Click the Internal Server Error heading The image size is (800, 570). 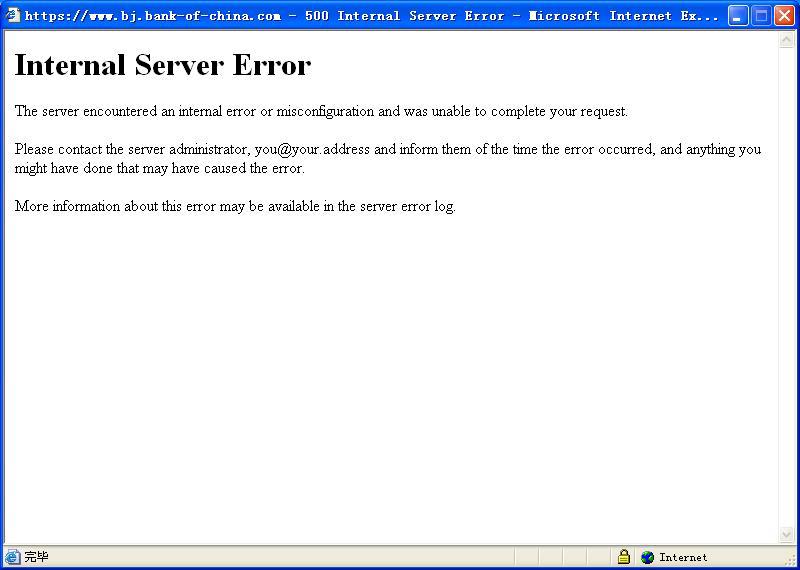coord(163,65)
